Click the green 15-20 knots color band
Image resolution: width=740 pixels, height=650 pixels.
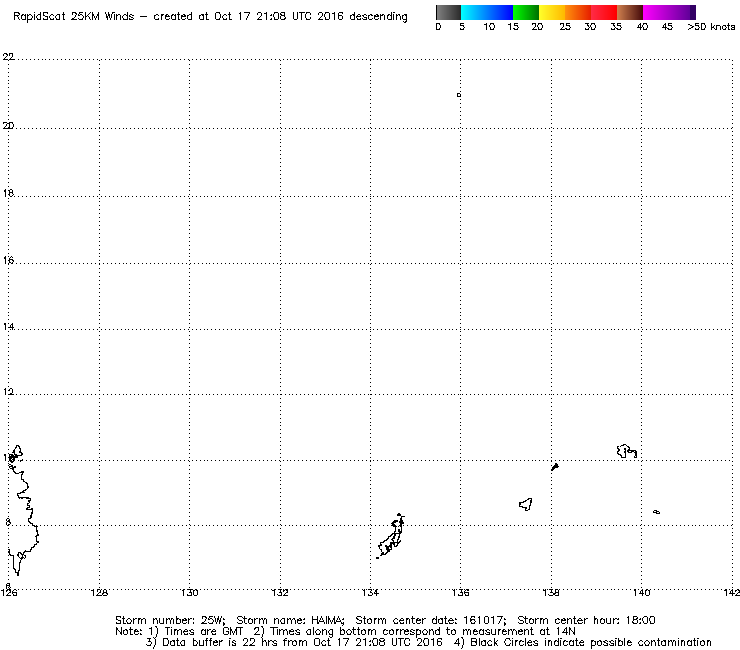click(x=526, y=12)
